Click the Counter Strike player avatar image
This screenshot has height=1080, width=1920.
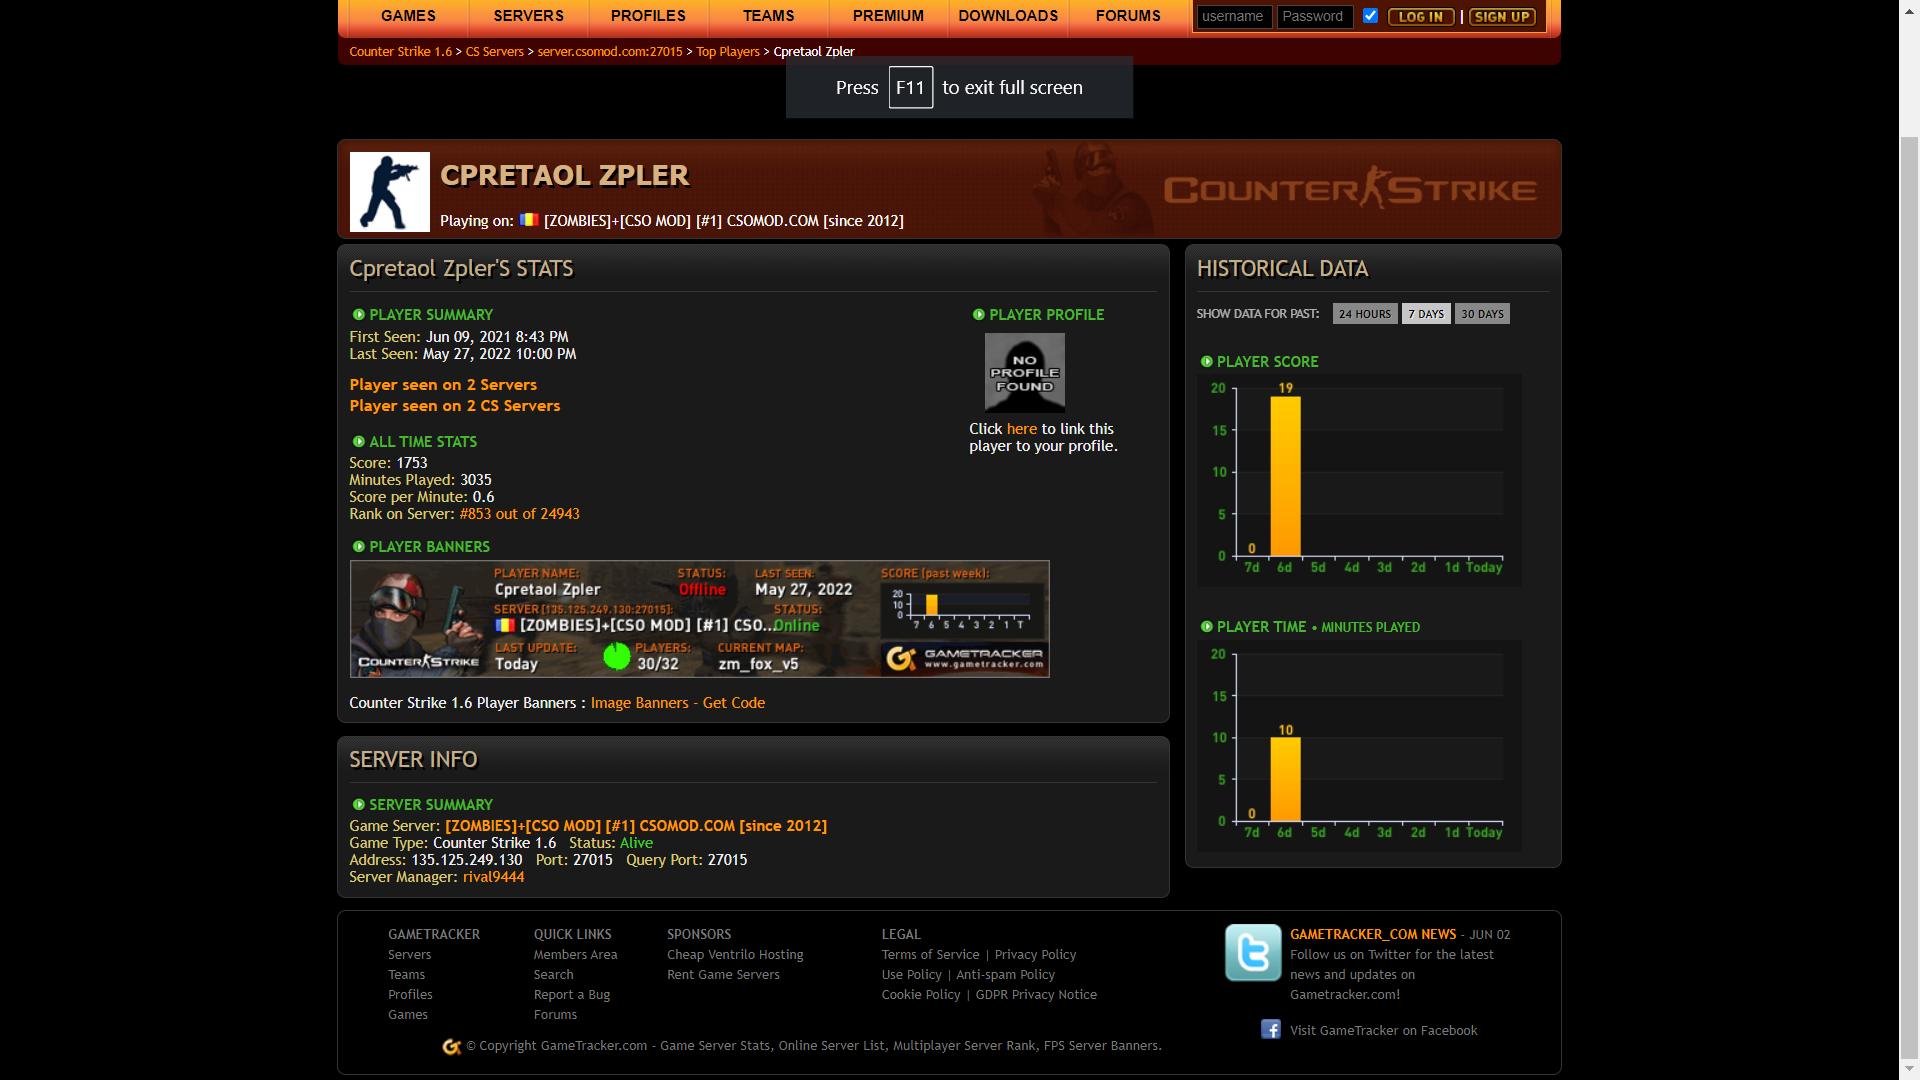click(x=390, y=192)
